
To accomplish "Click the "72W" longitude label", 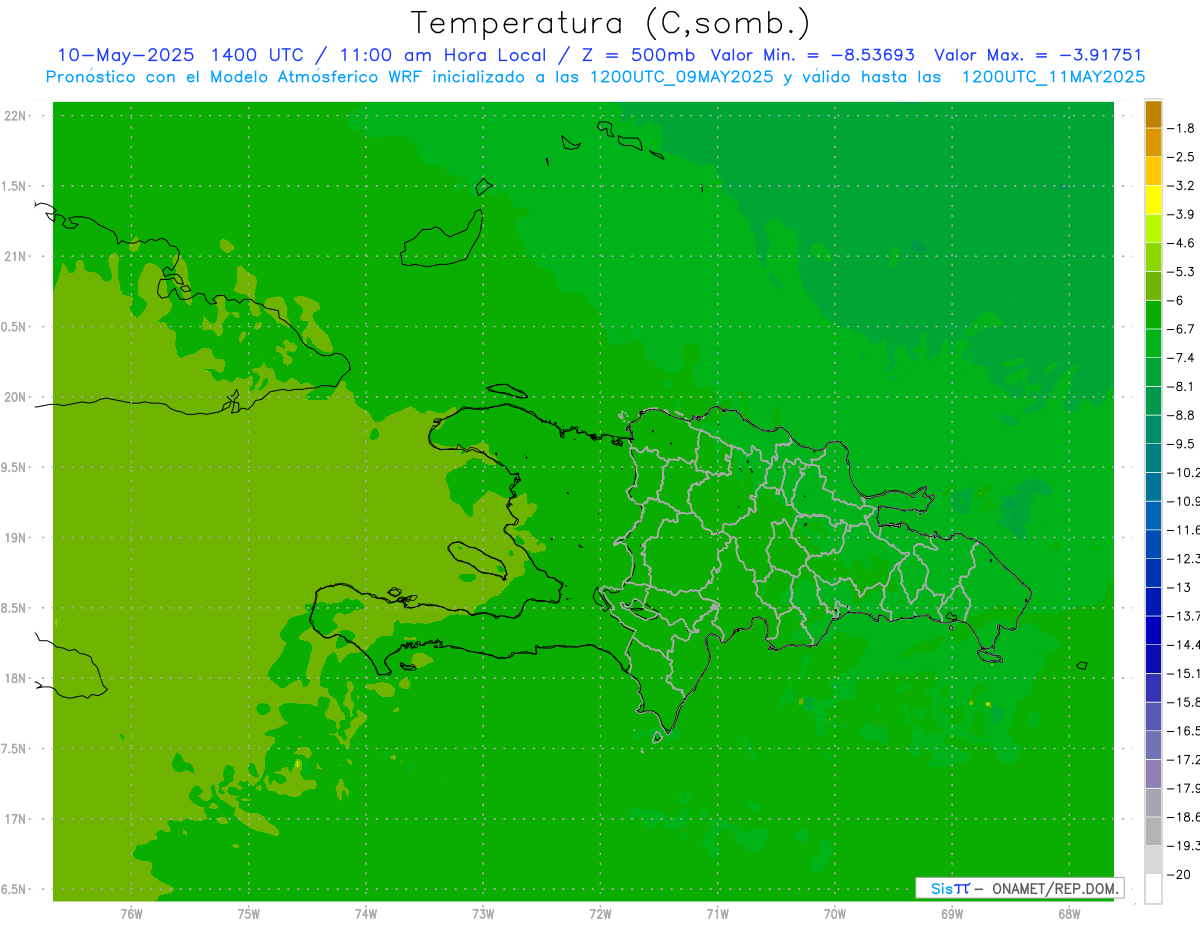I will 600,913.
